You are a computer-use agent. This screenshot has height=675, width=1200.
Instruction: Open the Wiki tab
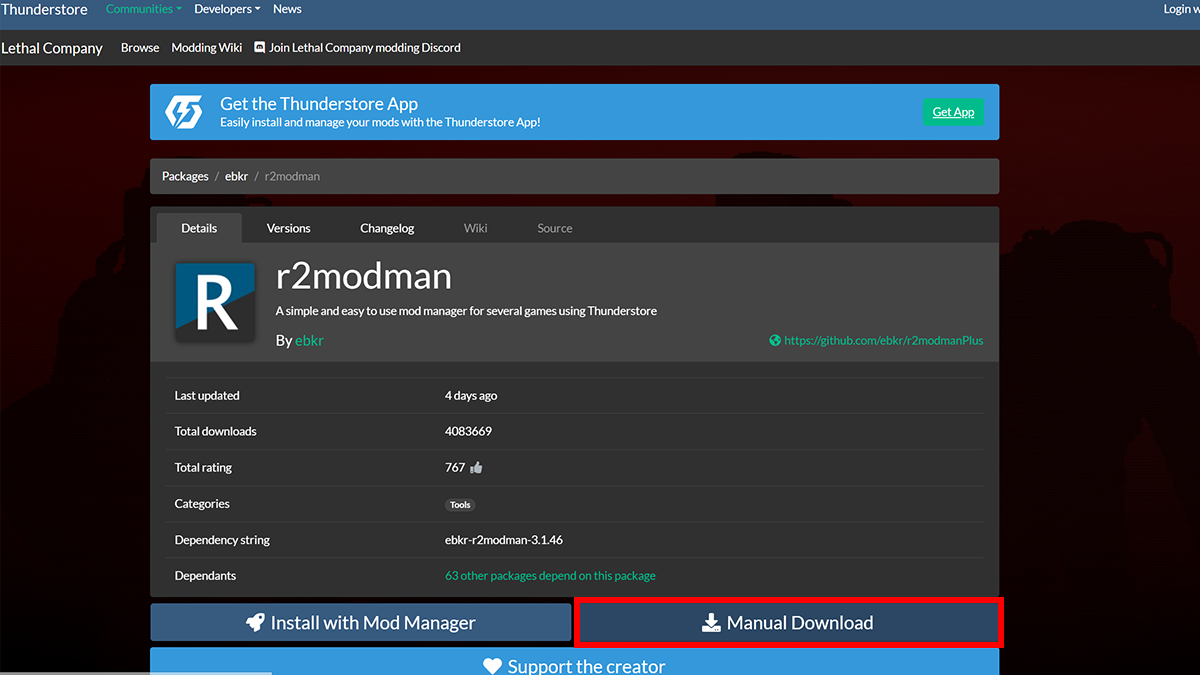click(475, 228)
